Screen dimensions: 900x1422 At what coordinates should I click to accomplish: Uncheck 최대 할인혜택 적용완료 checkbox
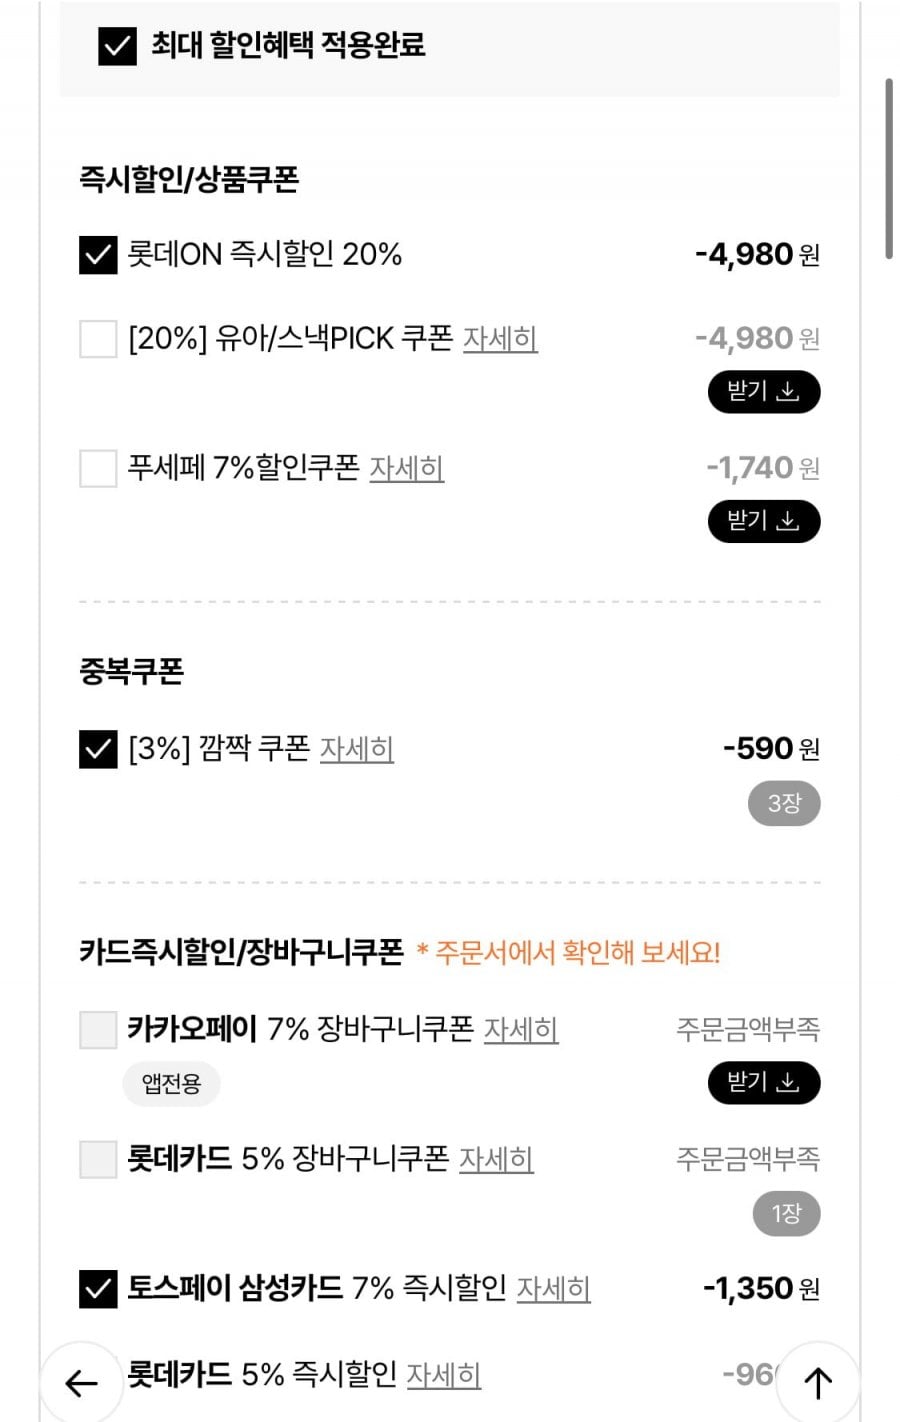point(117,46)
